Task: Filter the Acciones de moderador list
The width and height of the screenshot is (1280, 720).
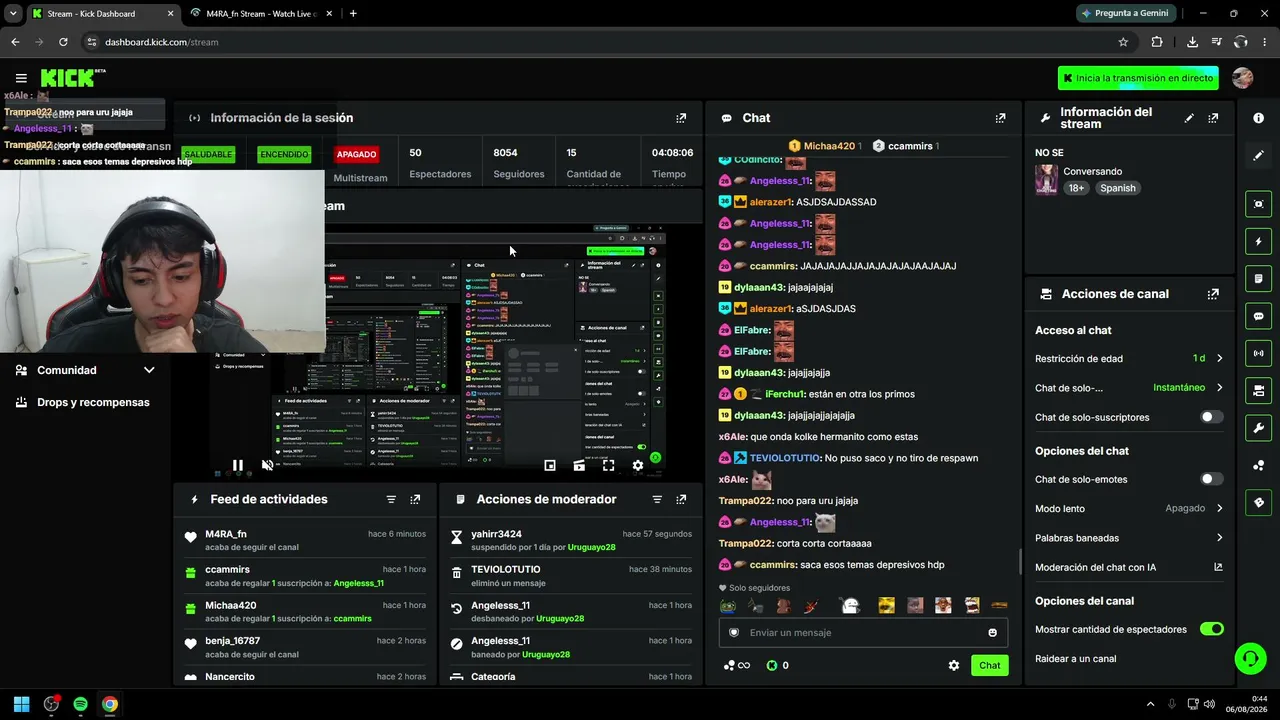Action: 657,499
